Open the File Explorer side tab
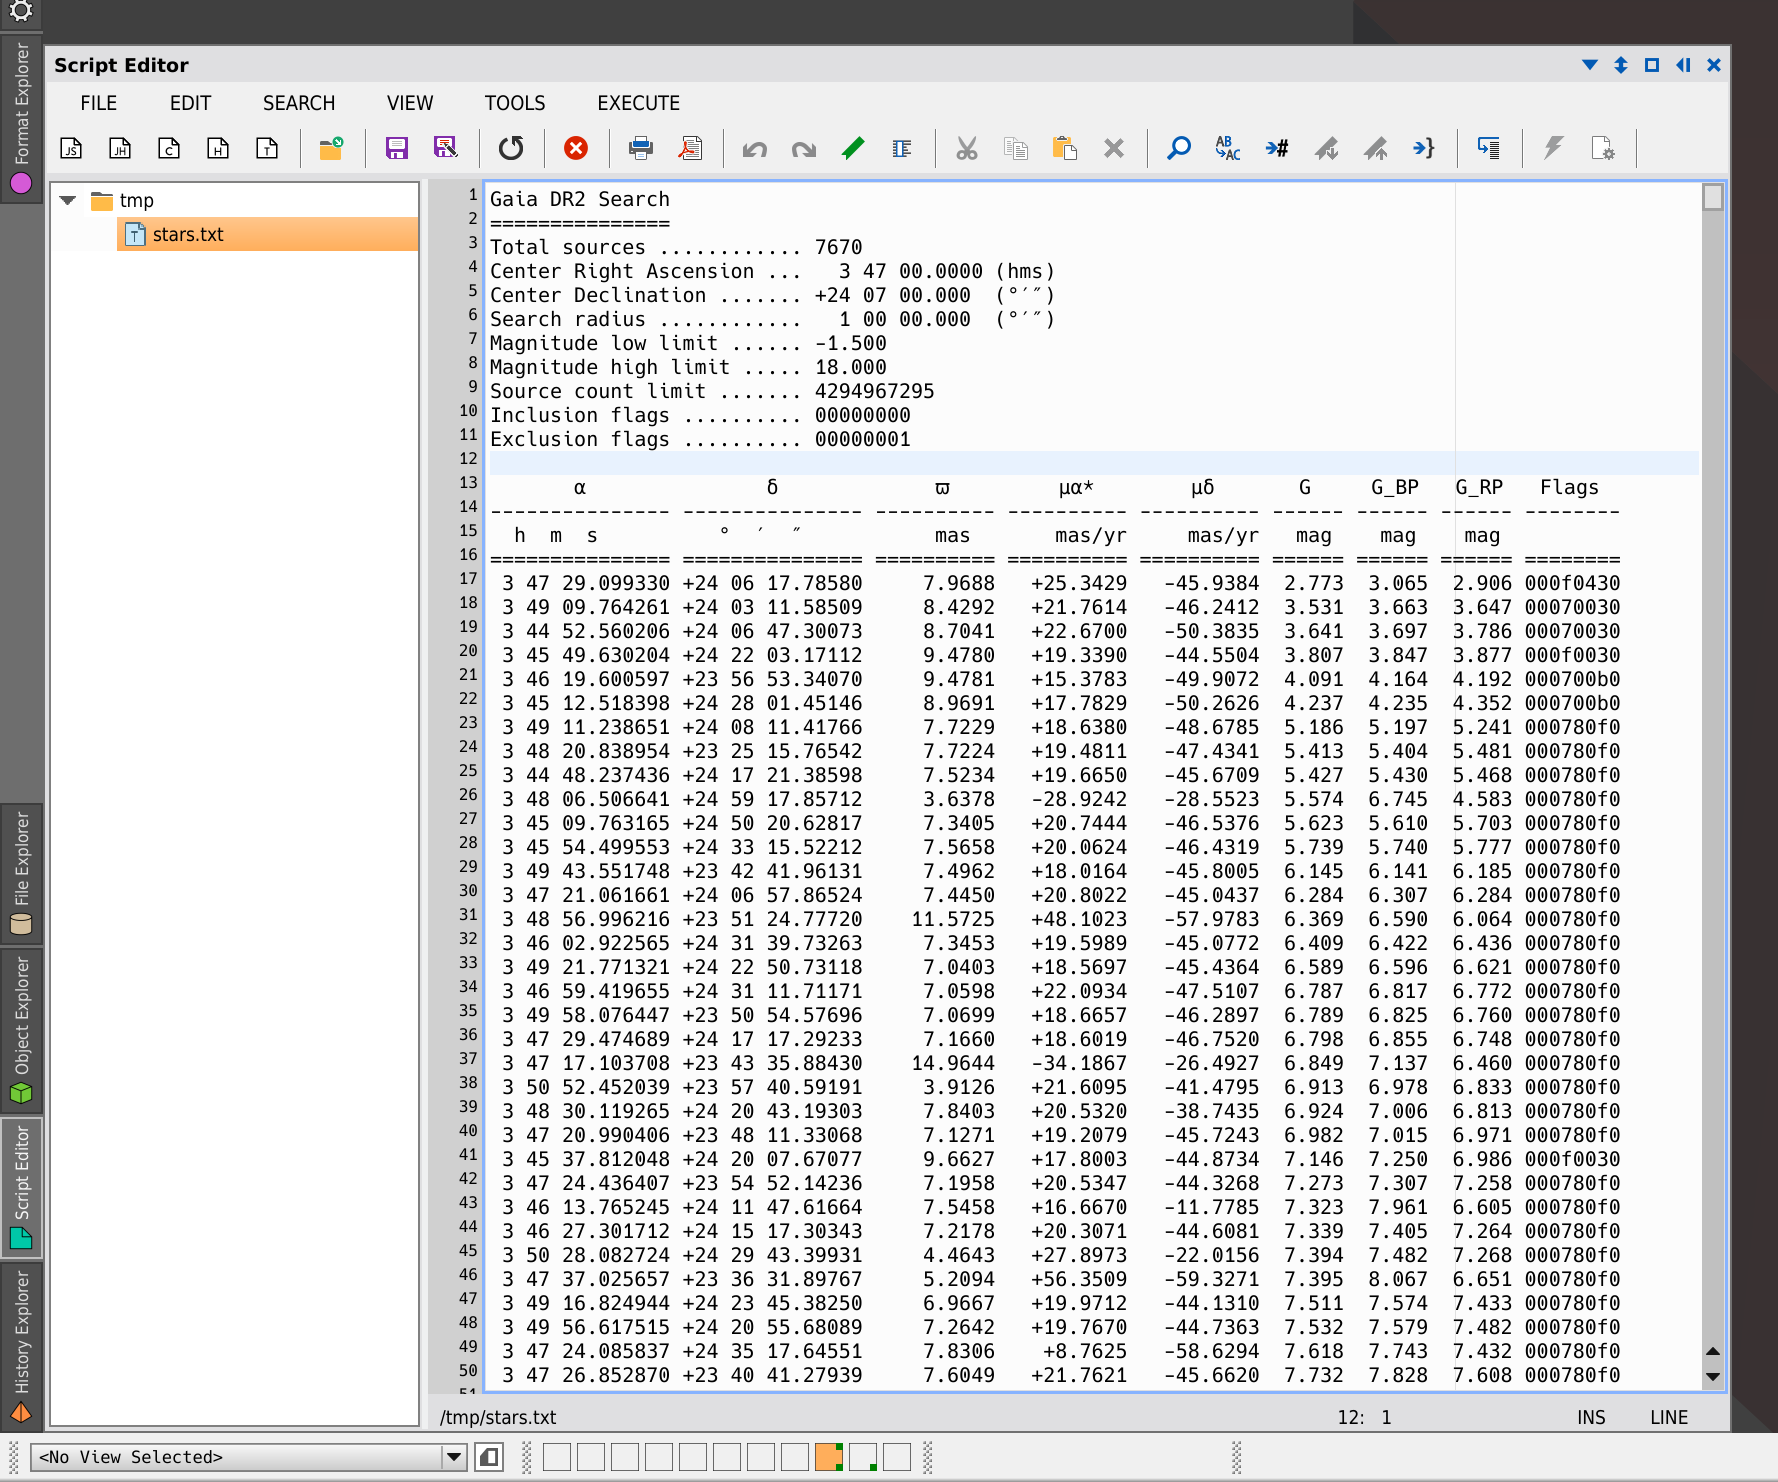The height and width of the screenshot is (1482, 1778). coord(21,873)
